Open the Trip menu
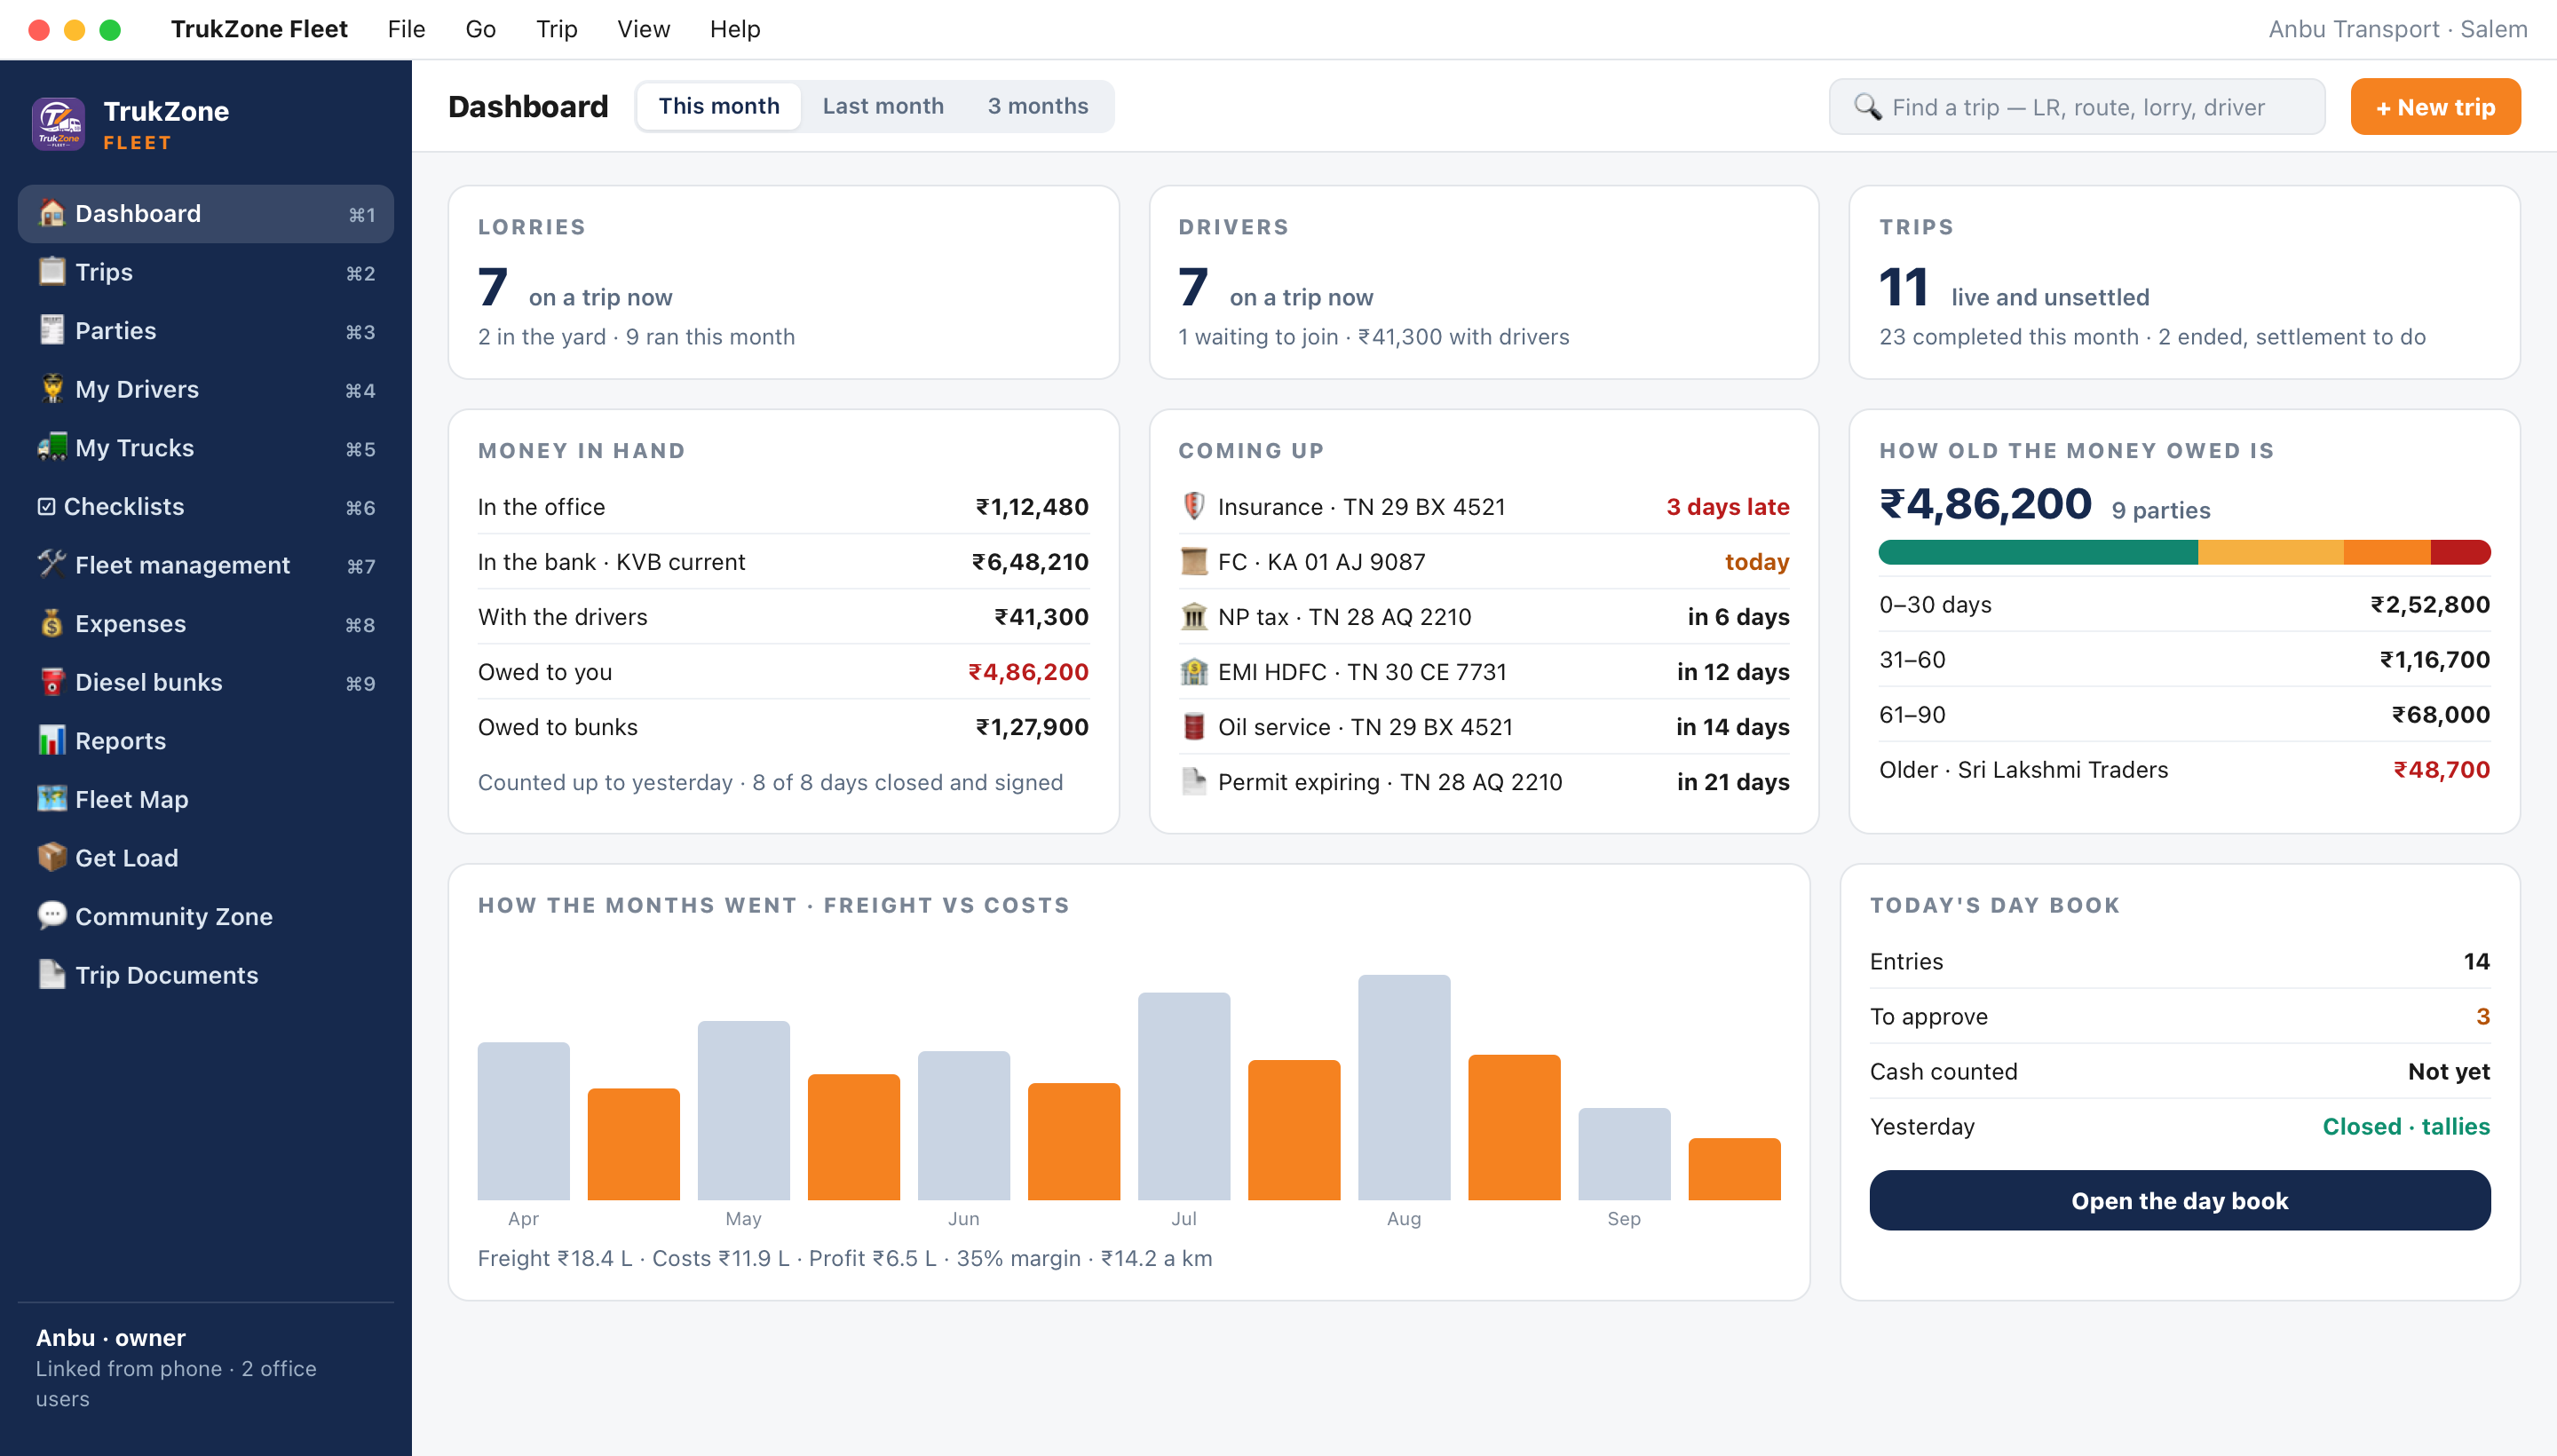 tap(556, 29)
